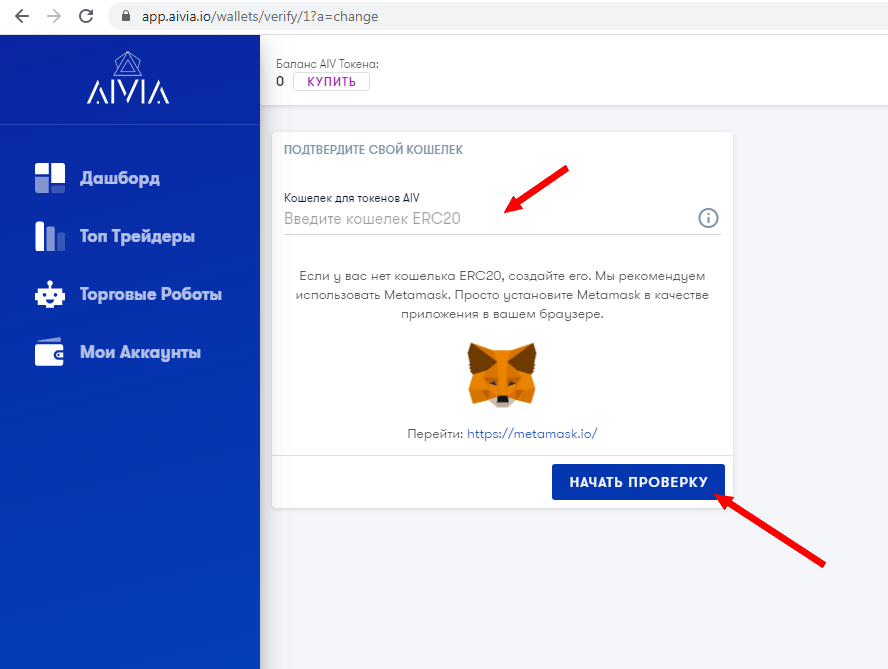Click the browser forward arrow

coord(54,16)
